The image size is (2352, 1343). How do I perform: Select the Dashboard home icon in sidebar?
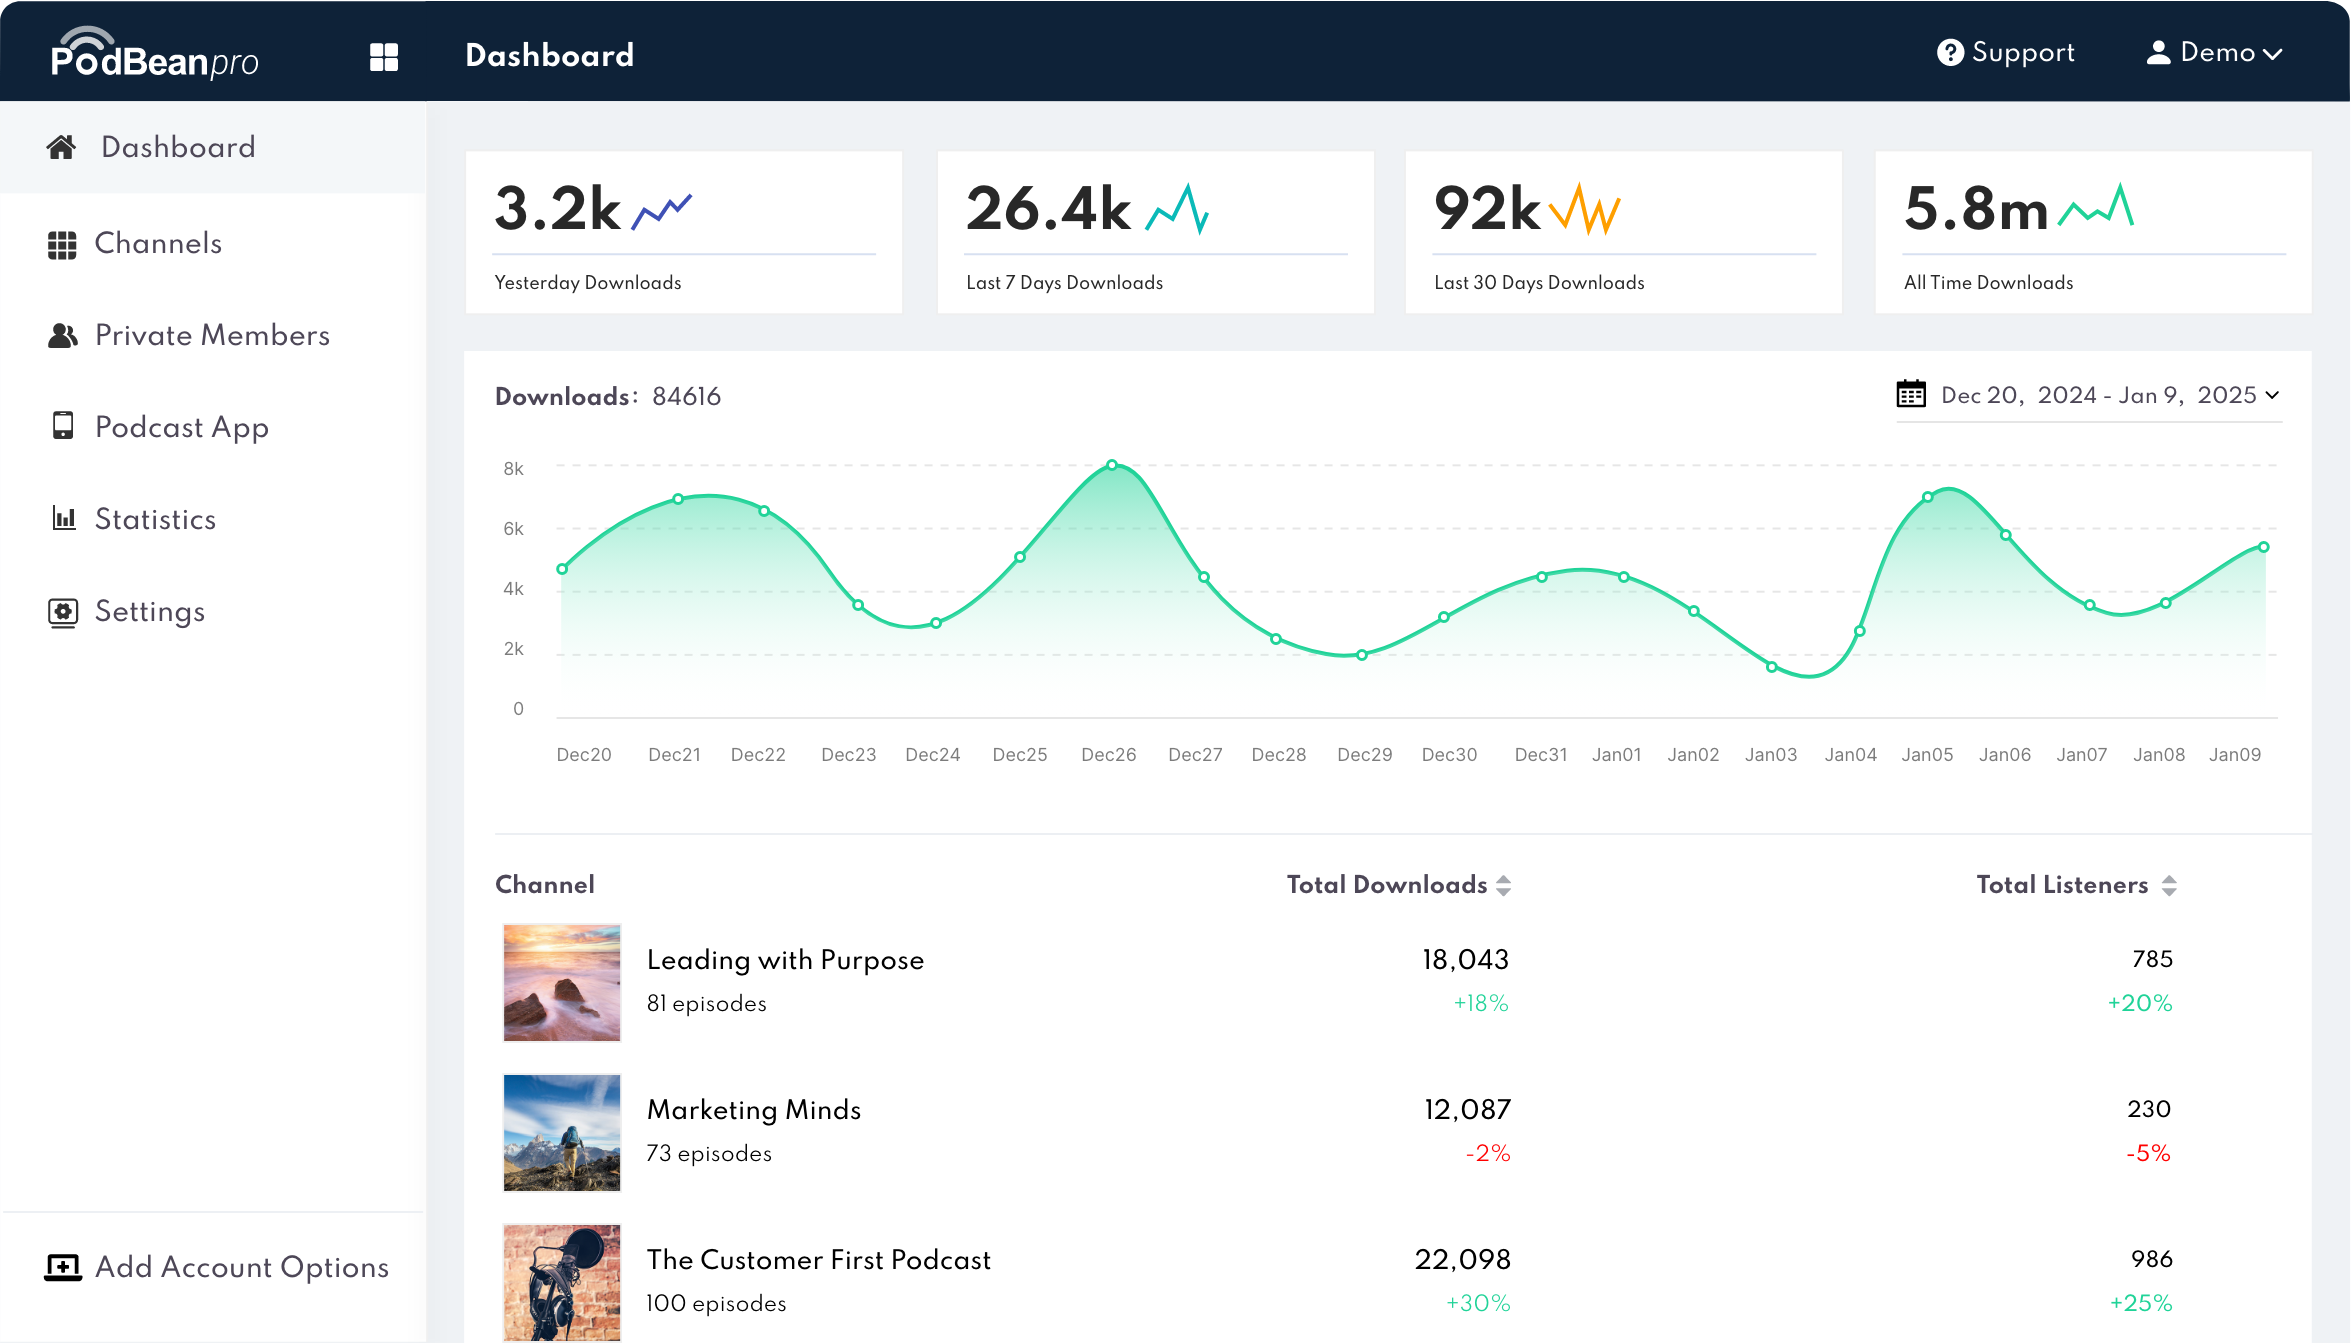point(62,146)
